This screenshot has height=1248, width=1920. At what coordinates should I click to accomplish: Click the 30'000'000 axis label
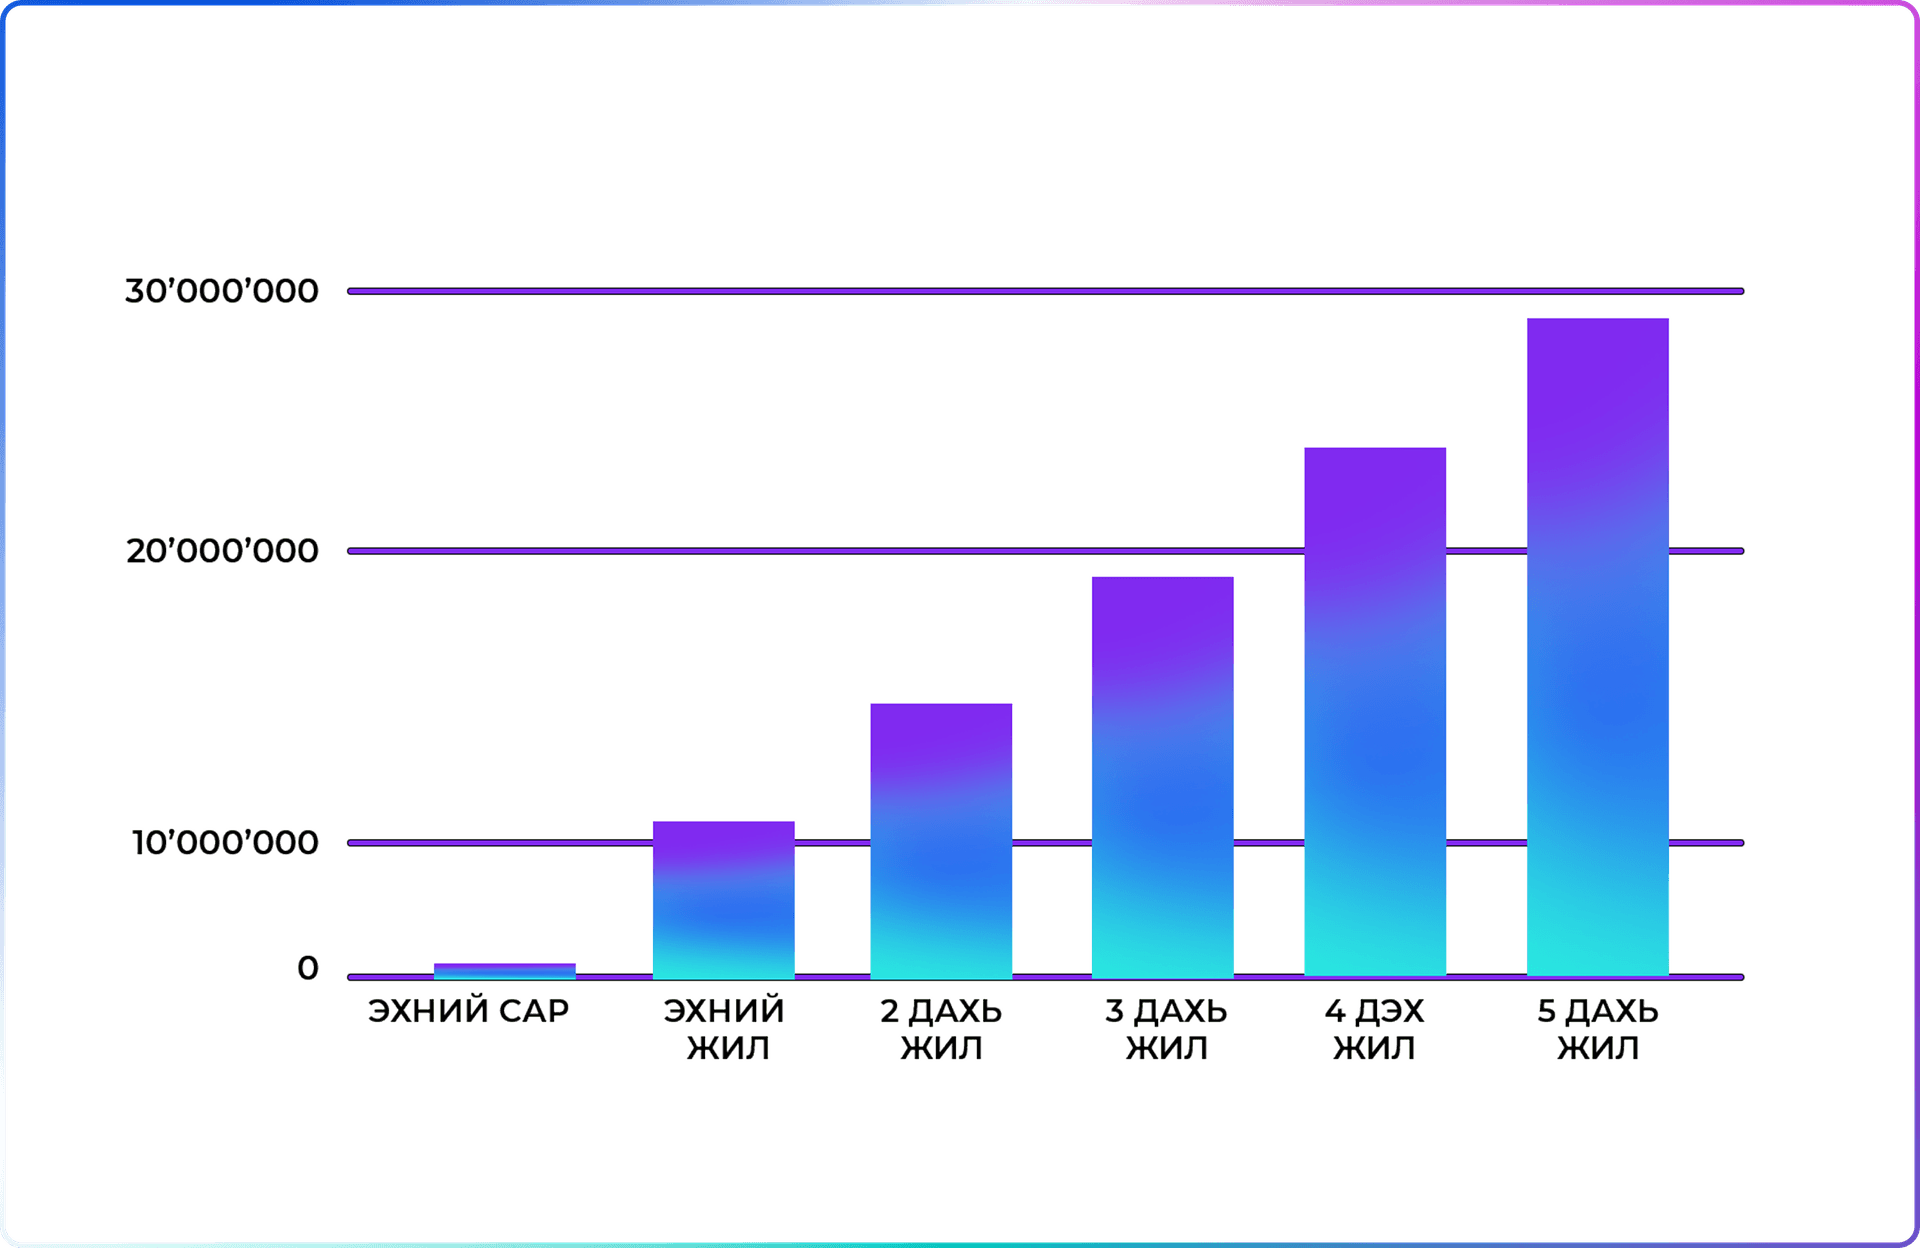221,291
